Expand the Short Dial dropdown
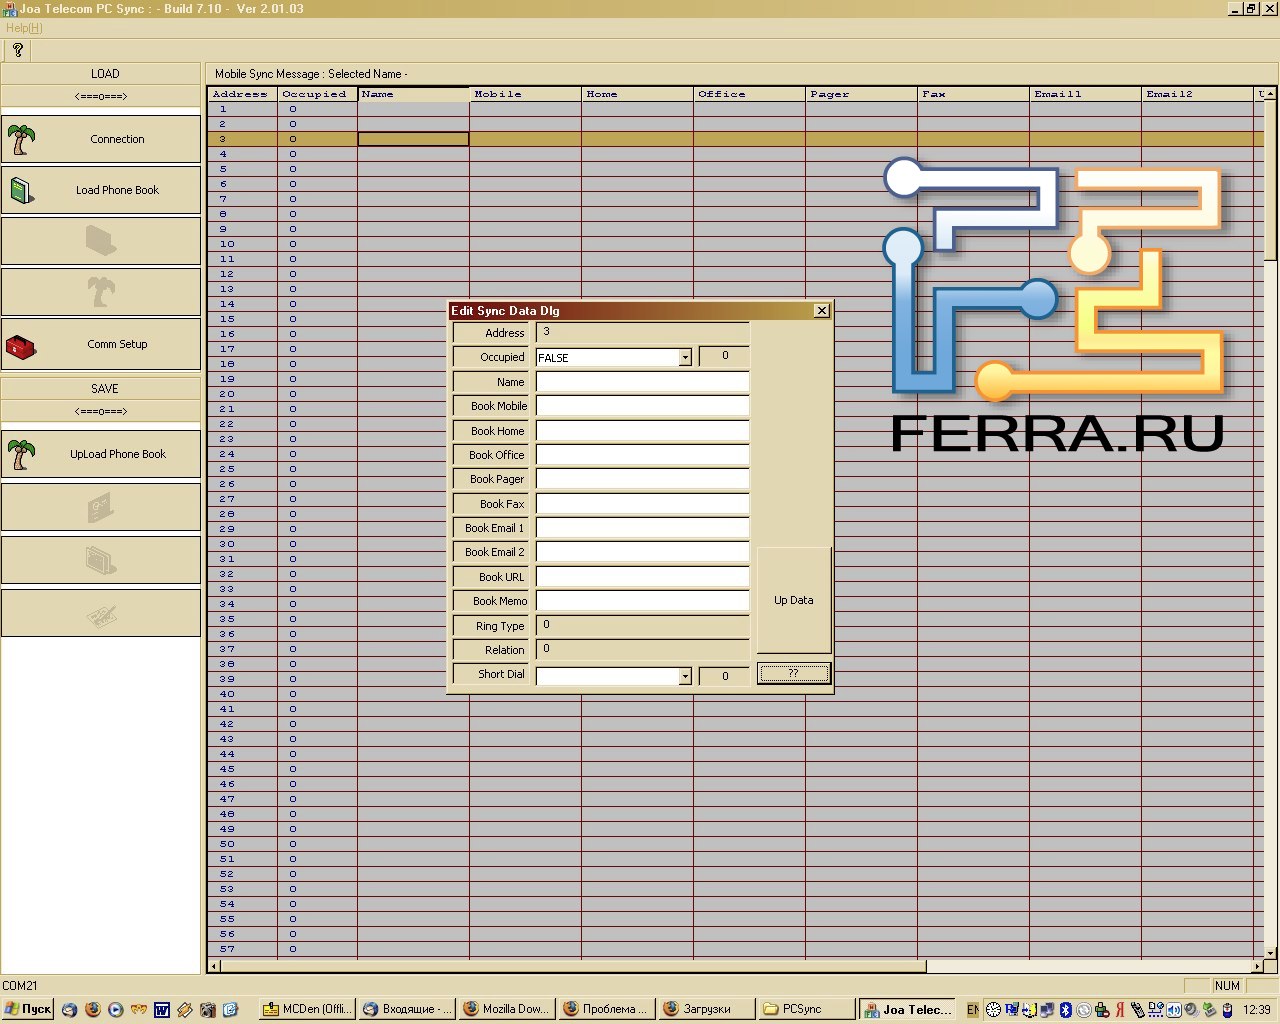 [685, 677]
